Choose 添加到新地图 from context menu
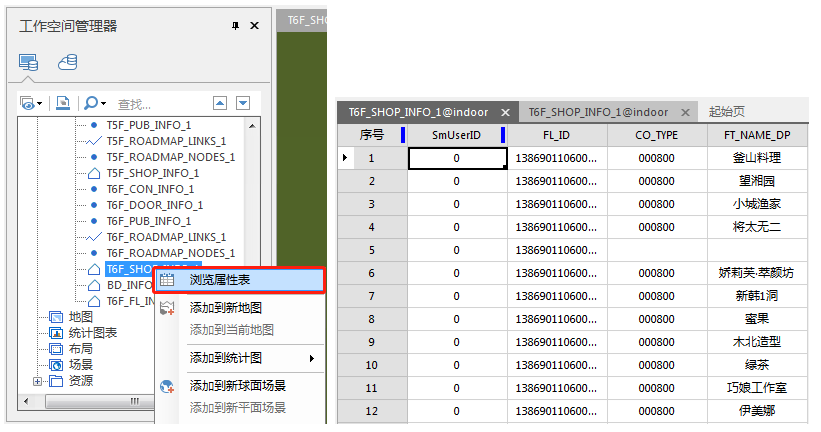The height and width of the screenshot is (432, 821). coord(225,307)
